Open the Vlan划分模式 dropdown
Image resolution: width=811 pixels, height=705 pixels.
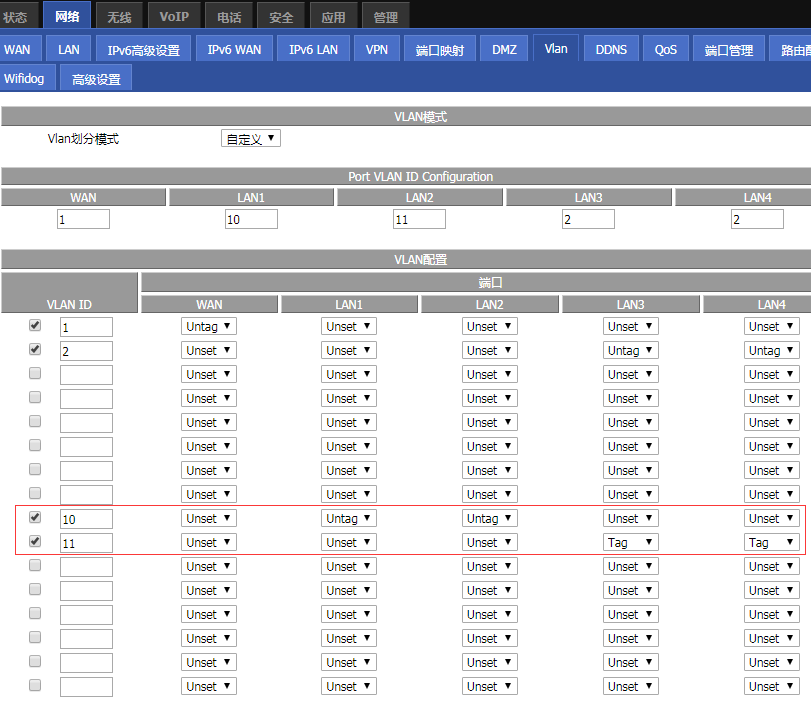point(250,139)
